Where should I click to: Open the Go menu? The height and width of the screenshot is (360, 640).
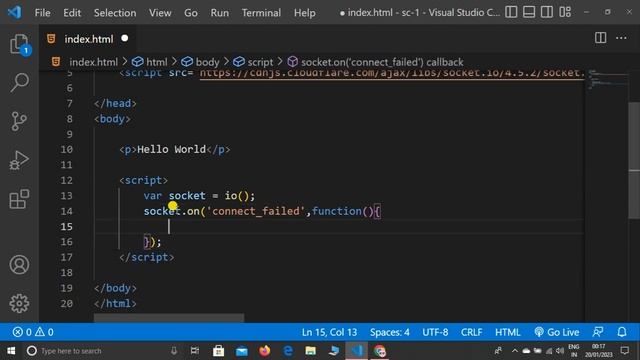click(x=191, y=13)
